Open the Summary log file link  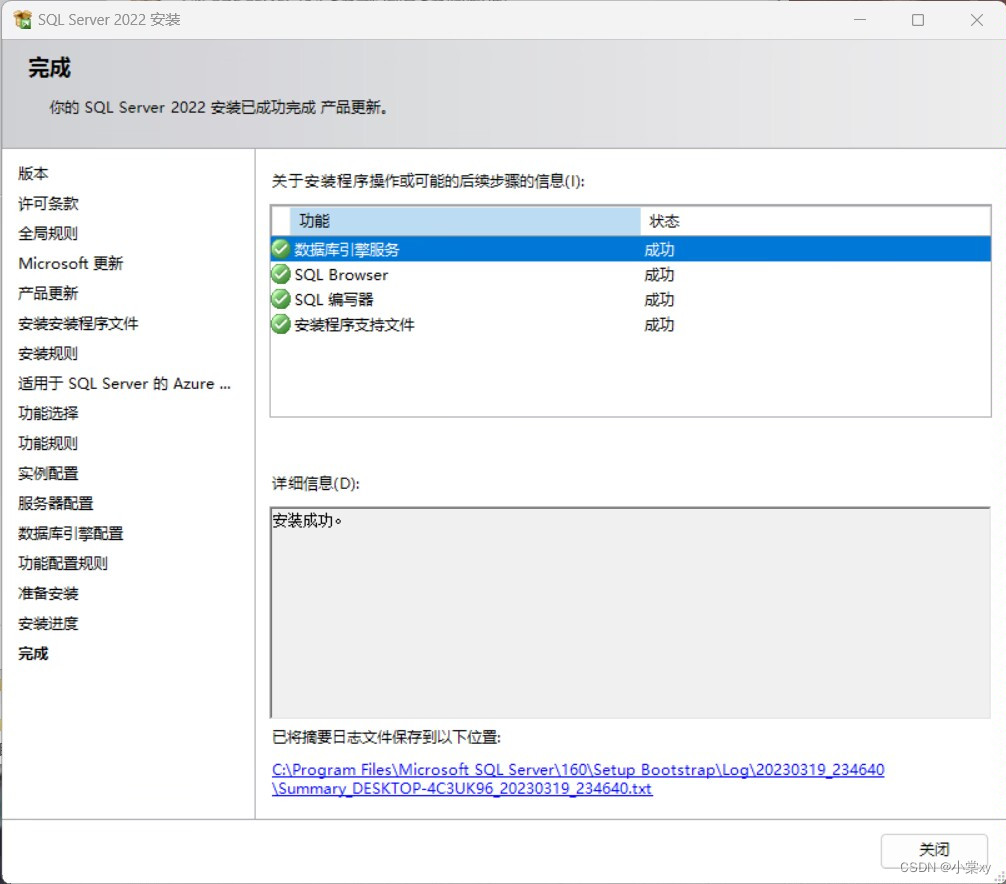pos(577,779)
